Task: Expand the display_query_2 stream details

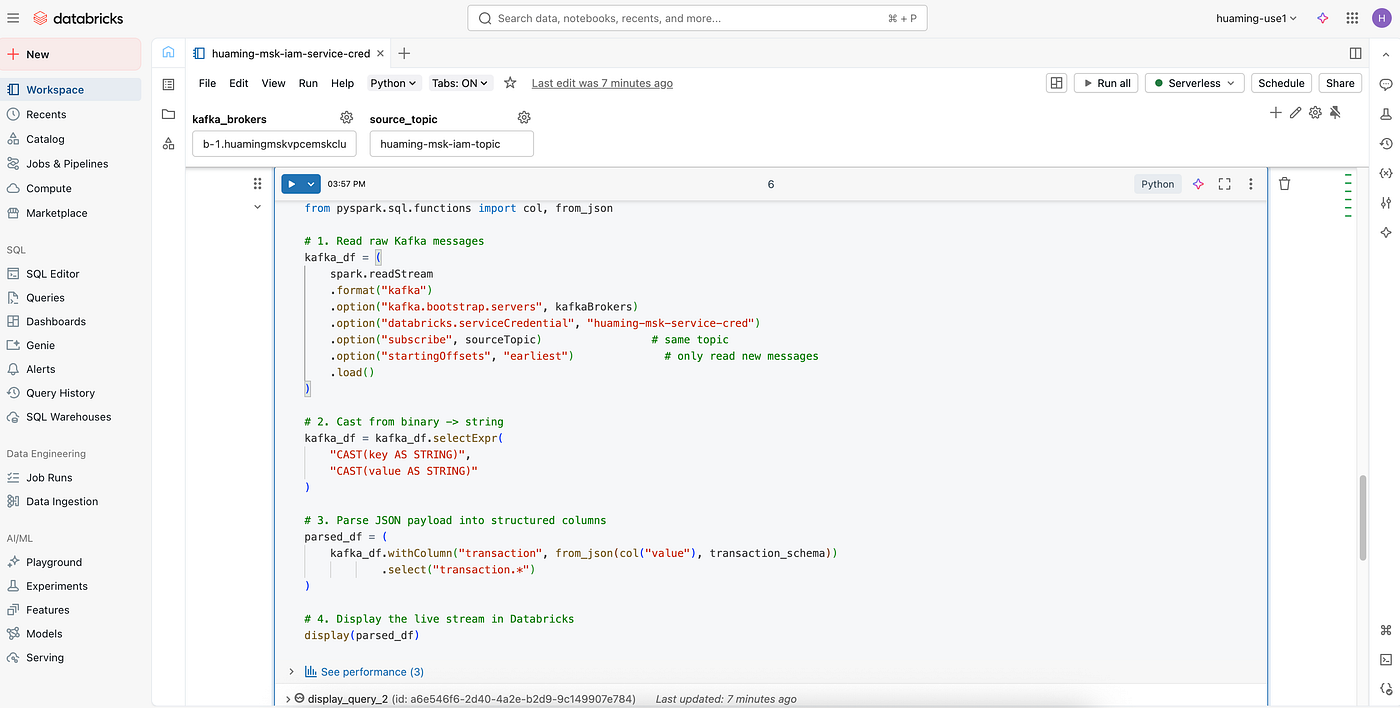Action: (x=288, y=699)
